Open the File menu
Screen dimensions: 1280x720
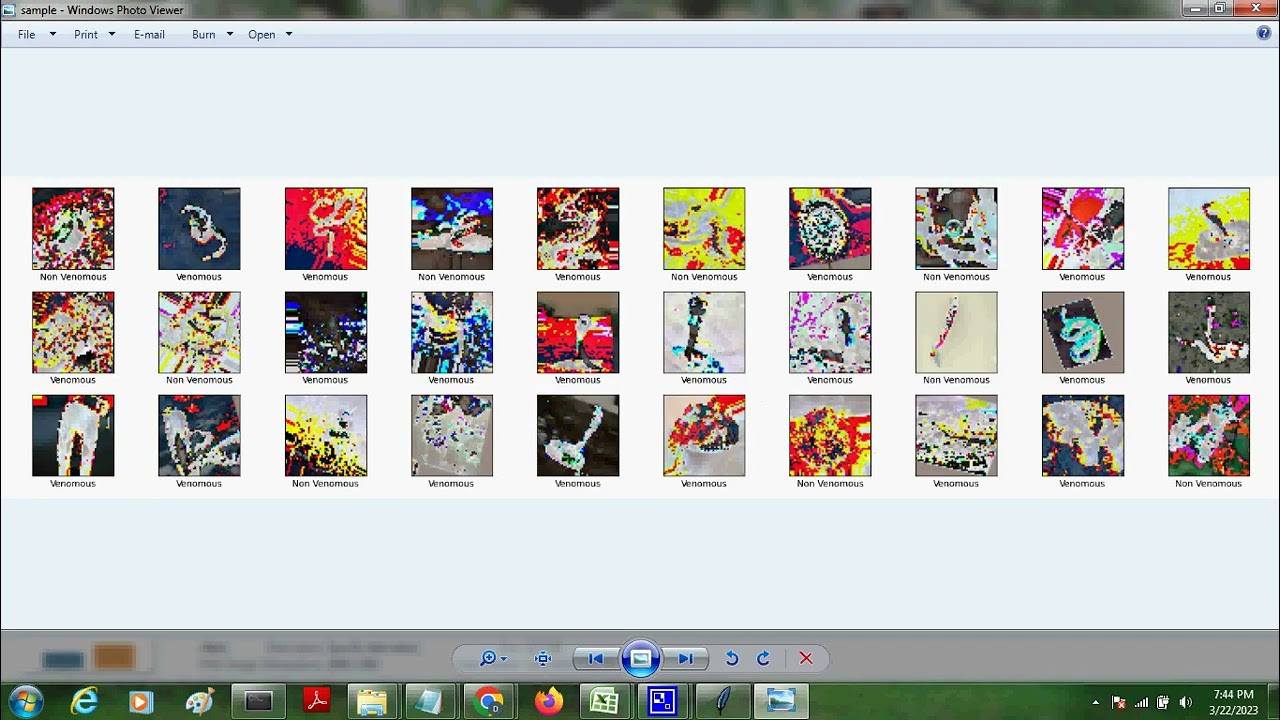pos(36,34)
